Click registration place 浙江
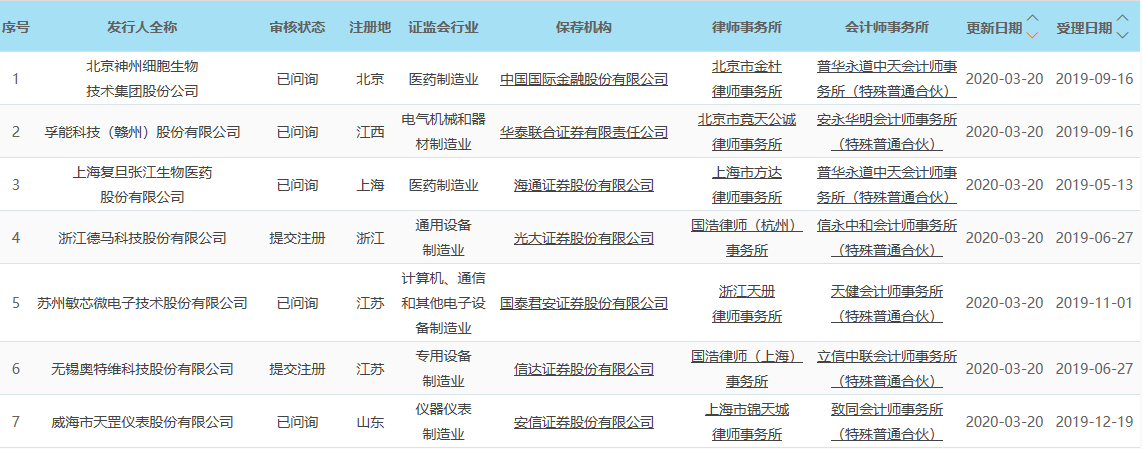The image size is (1142, 449). [370, 238]
